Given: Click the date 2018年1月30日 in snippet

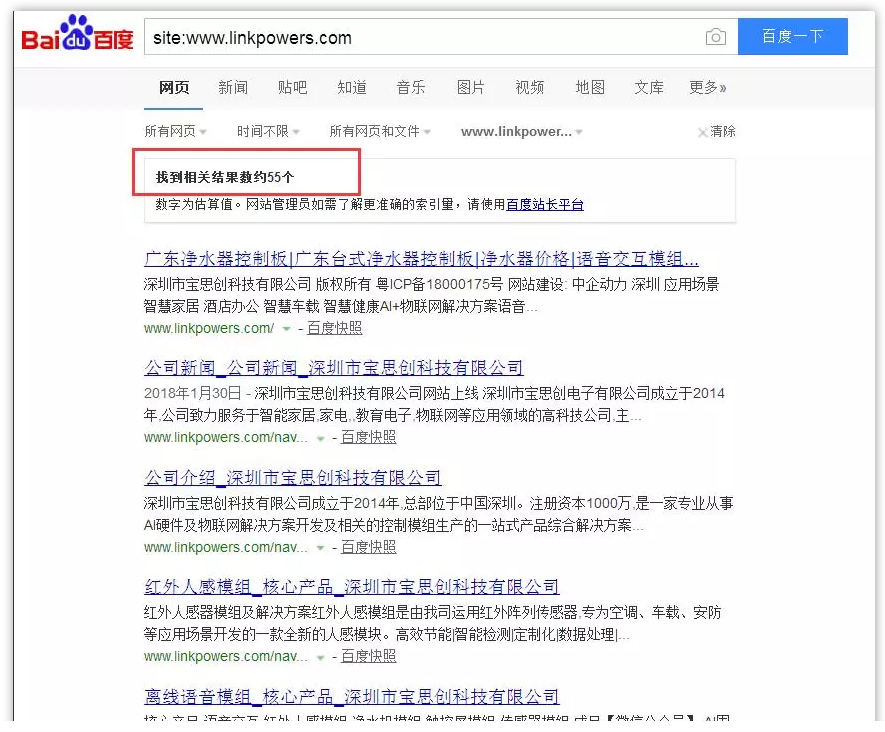Looking at the screenshot, I should click(192, 393).
